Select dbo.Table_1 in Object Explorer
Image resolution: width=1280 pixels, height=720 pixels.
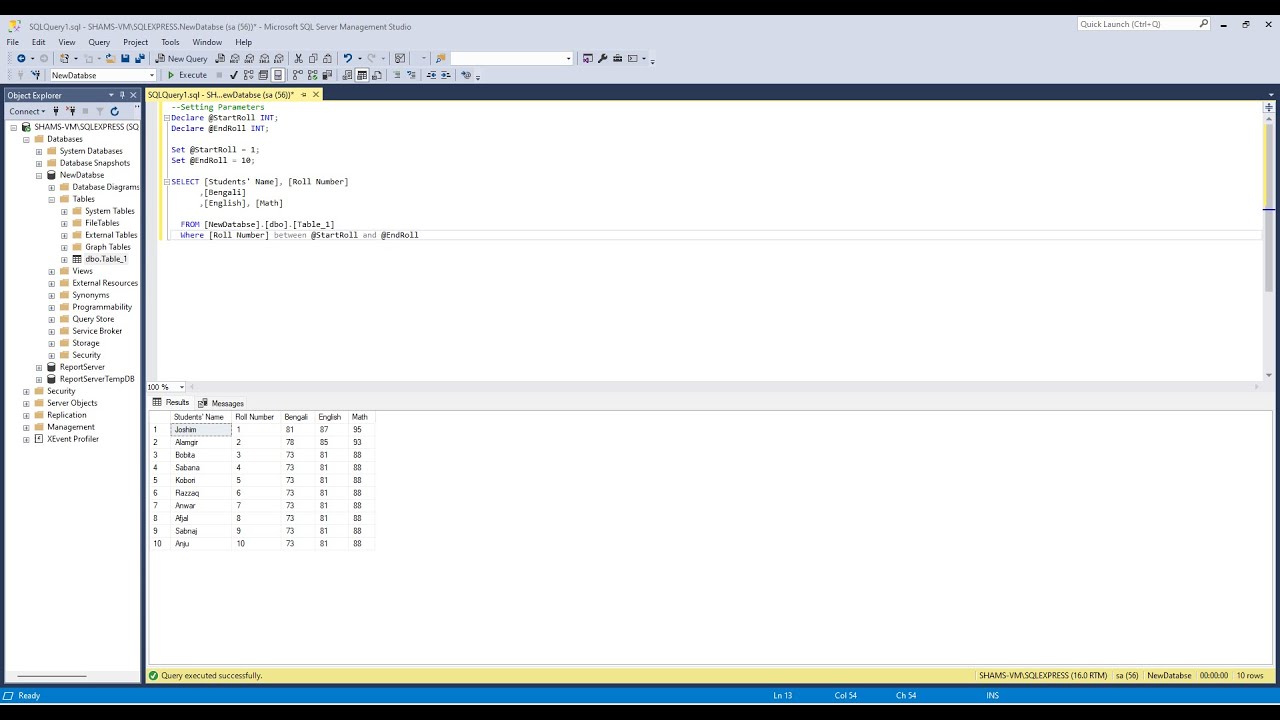coord(105,259)
